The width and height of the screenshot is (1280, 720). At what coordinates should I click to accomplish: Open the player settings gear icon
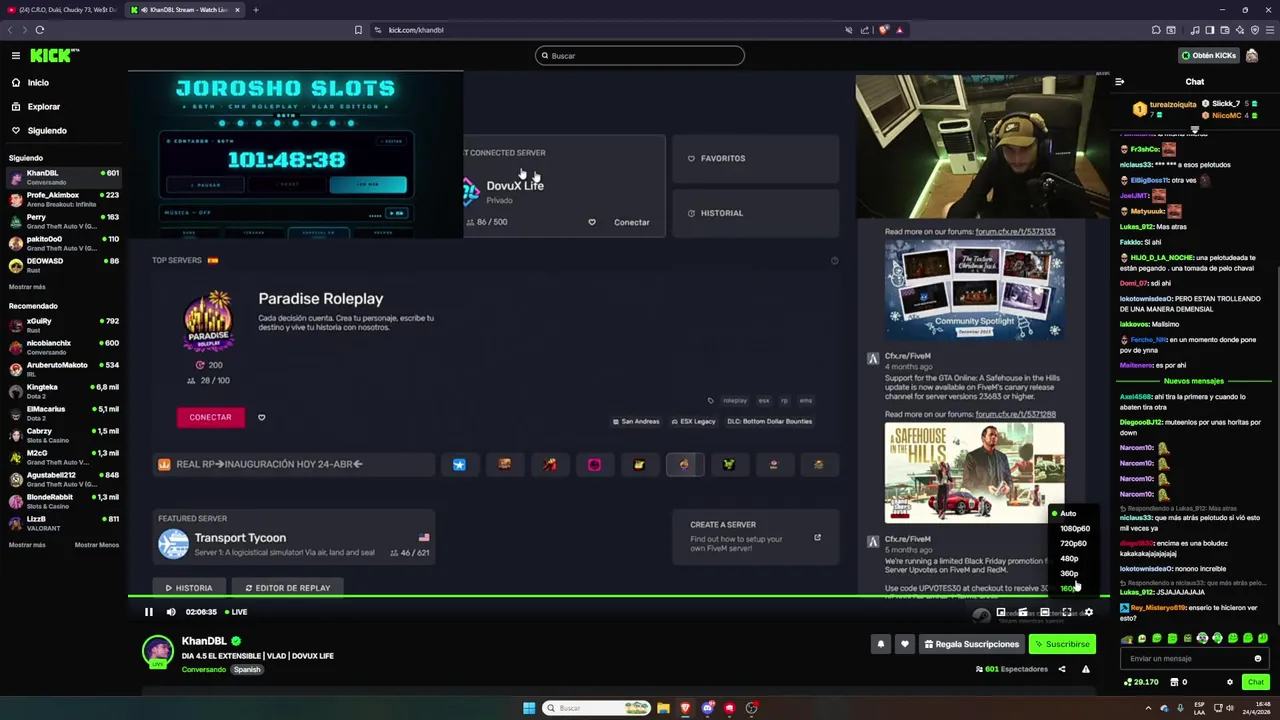pyautogui.click(x=1088, y=612)
